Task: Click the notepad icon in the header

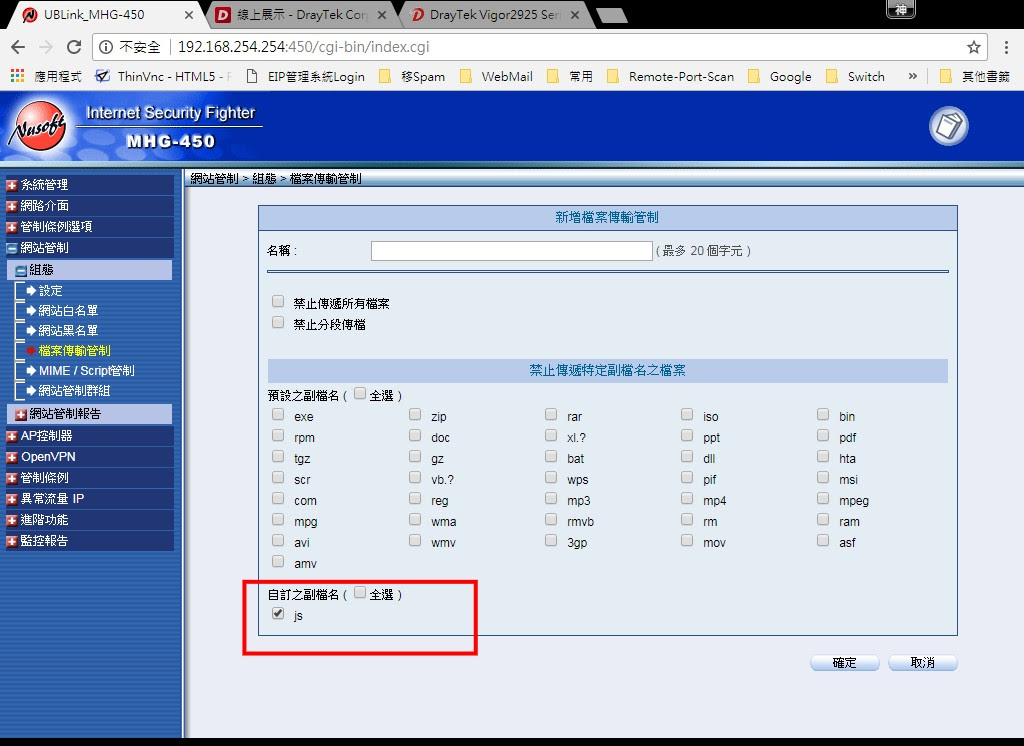Action: (948, 126)
